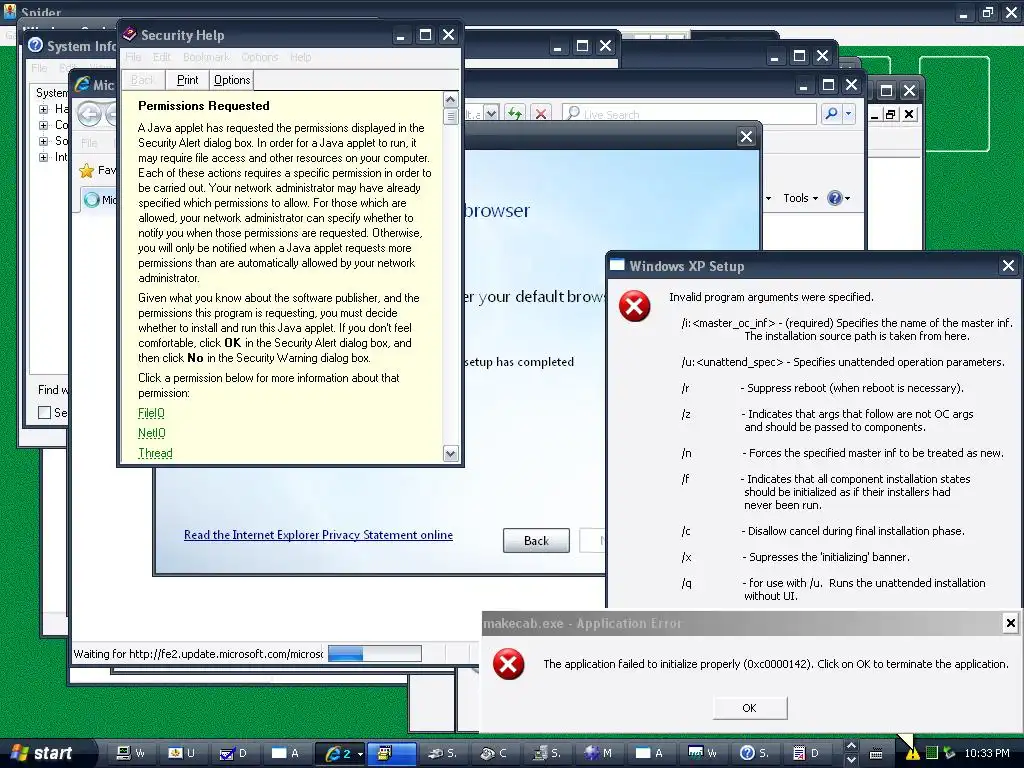Screen dimensions: 1024x768
Task: Open last taskbar item labeled D
Action: 806,753
